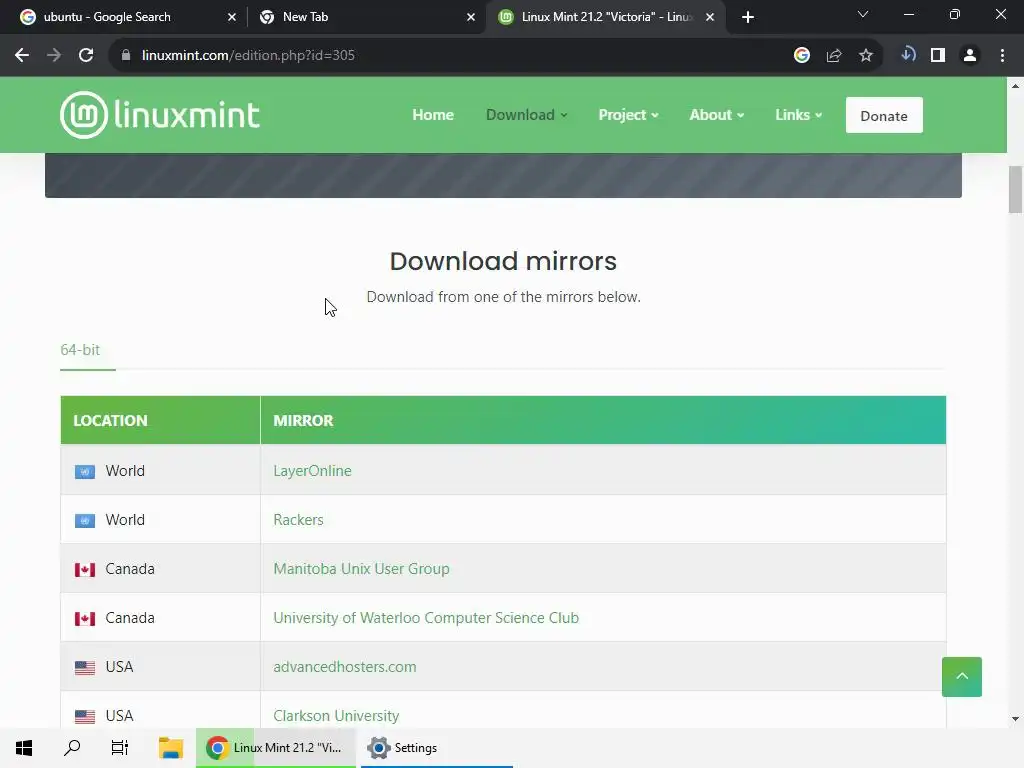Open taskbar search
The height and width of the screenshot is (768, 1024).
(x=72, y=748)
